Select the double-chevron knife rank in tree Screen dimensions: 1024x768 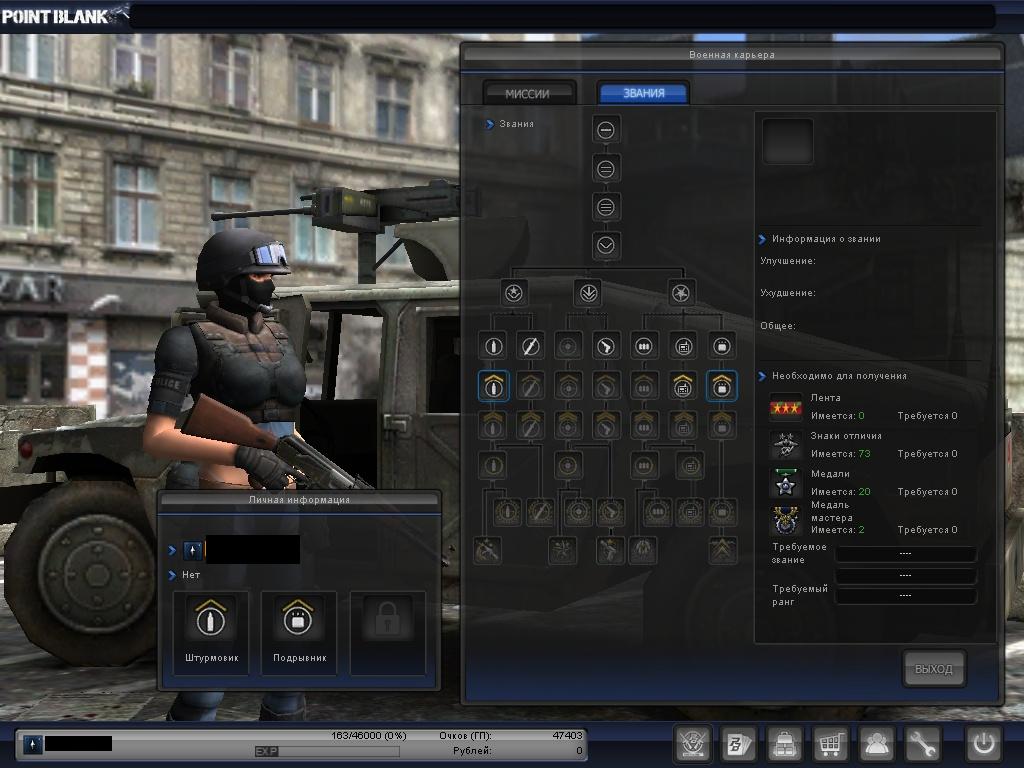(530, 425)
